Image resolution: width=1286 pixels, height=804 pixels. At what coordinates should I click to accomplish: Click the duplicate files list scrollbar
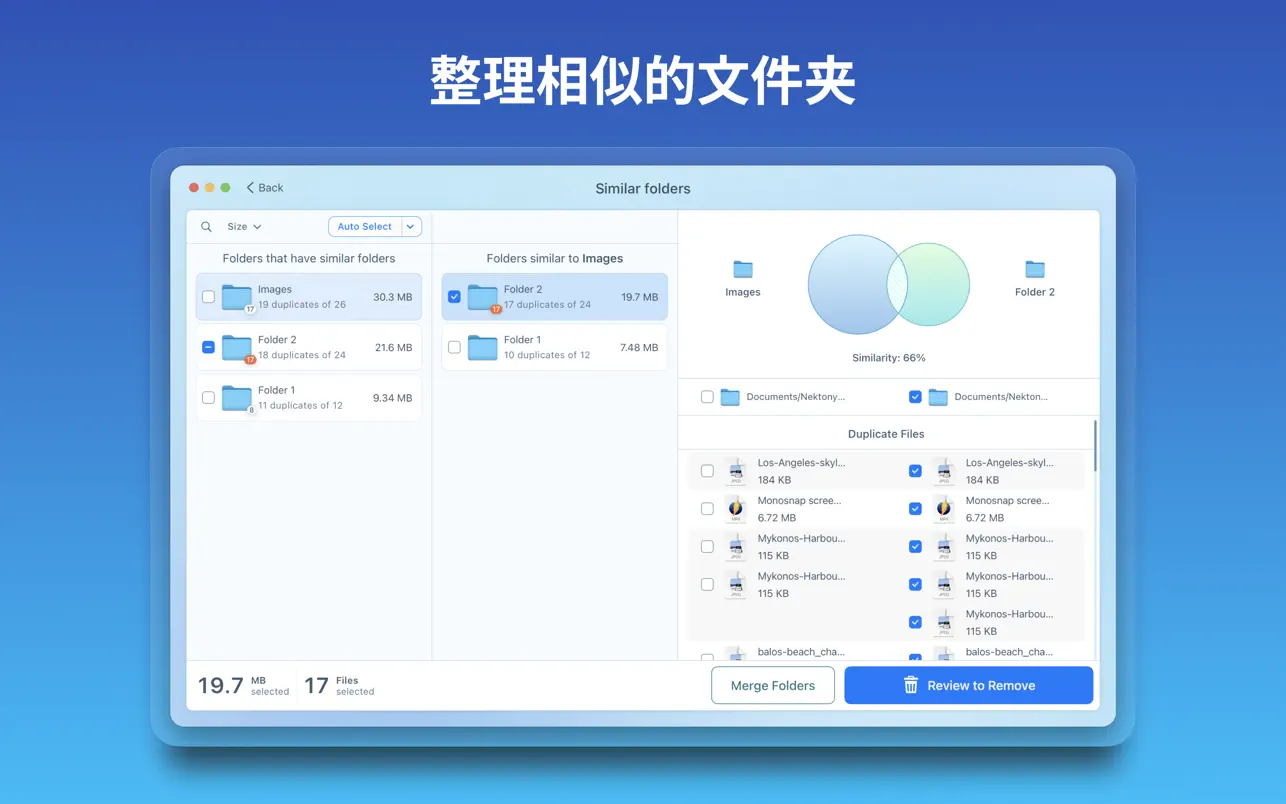[x=1096, y=446]
